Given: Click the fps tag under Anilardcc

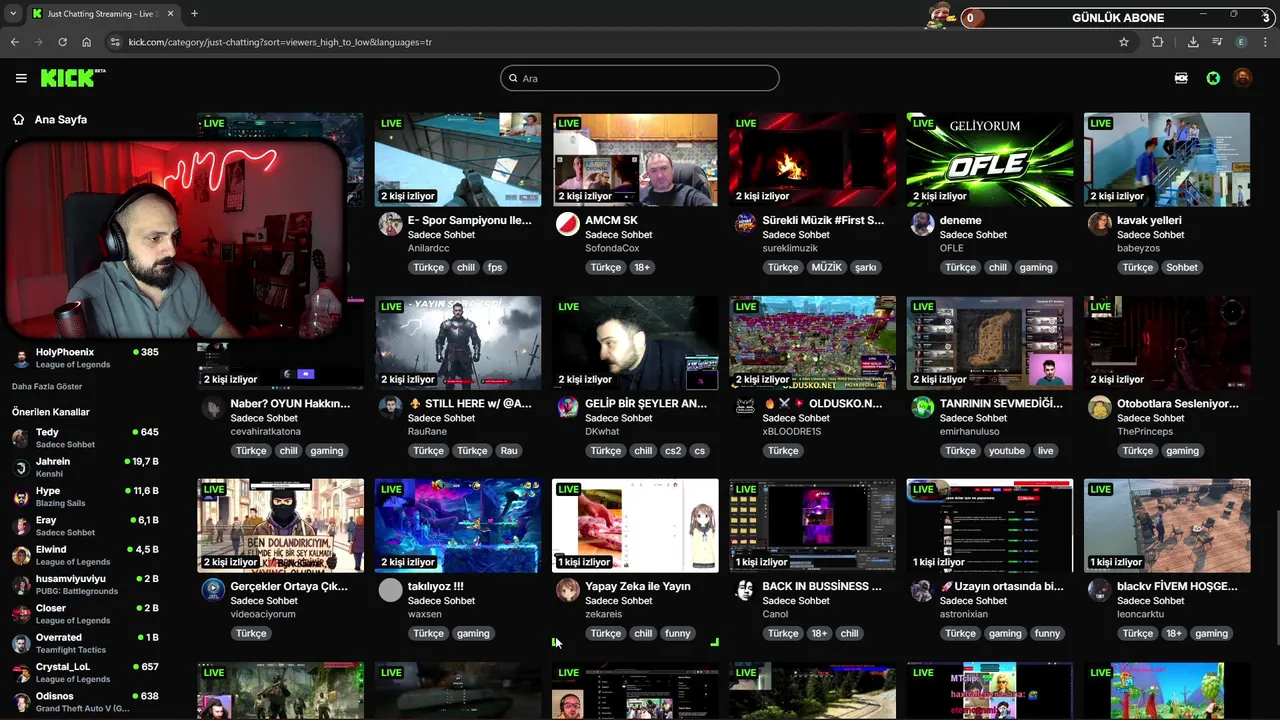Looking at the screenshot, I should (495, 267).
